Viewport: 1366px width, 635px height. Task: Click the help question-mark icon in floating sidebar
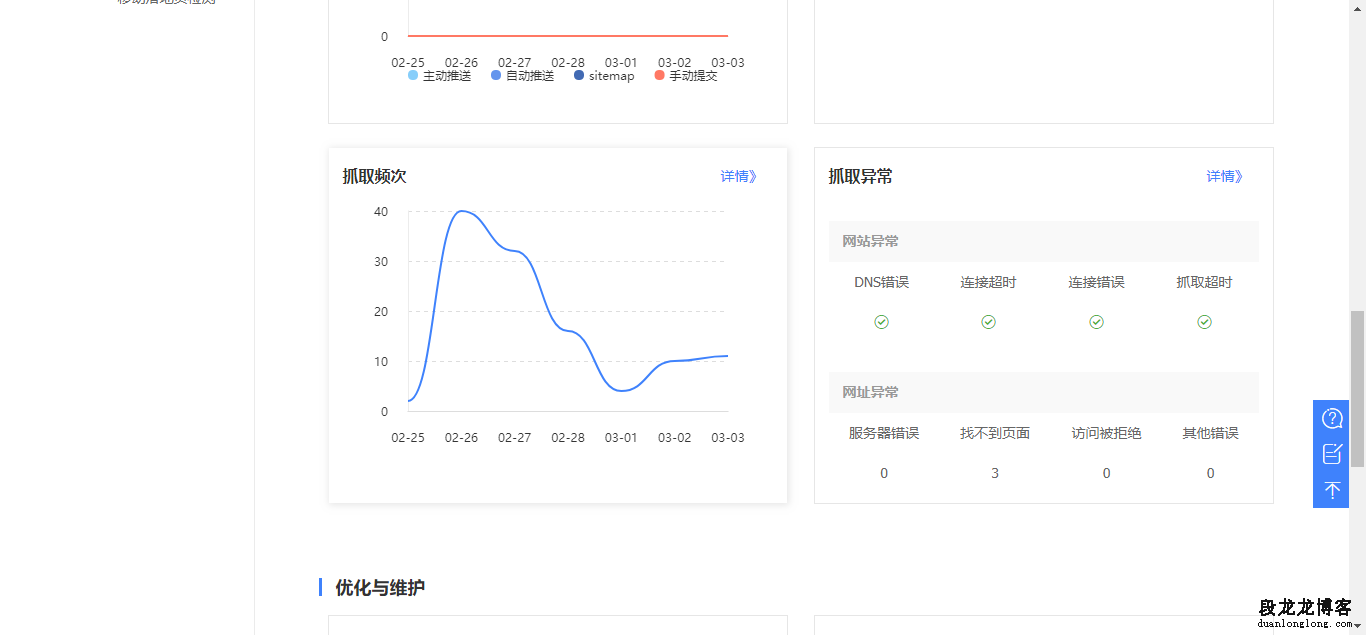[1331, 418]
